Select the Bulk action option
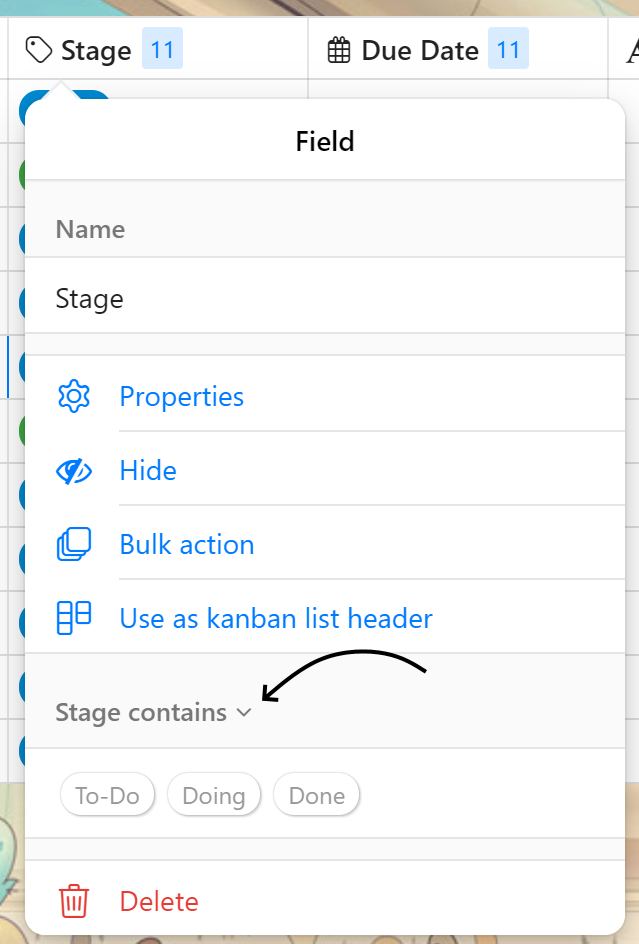This screenshot has width=639, height=944. (187, 544)
